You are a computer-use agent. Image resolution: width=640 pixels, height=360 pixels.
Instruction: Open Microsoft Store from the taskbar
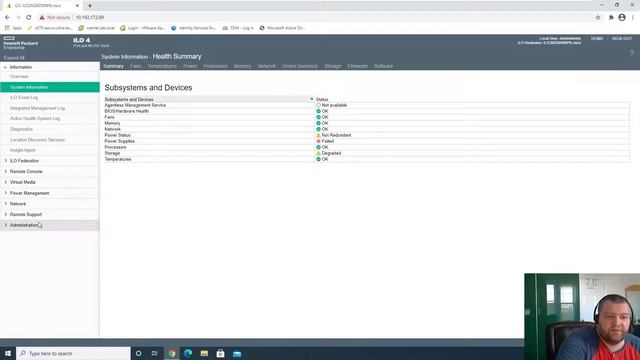click(220, 353)
